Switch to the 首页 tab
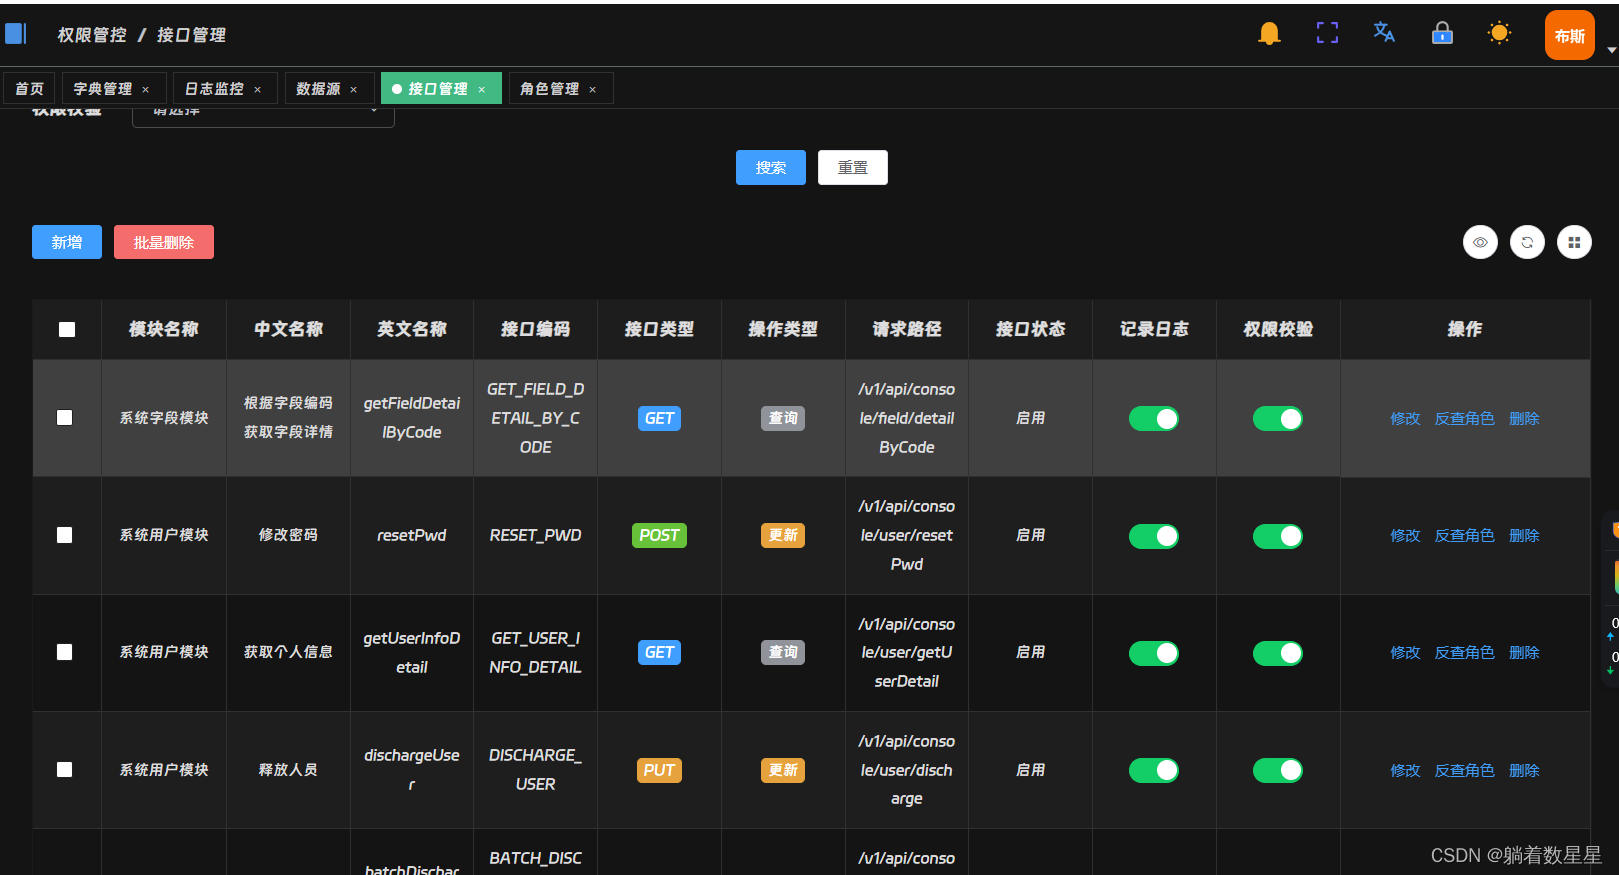The image size is (1619, 875). [29, 88]
